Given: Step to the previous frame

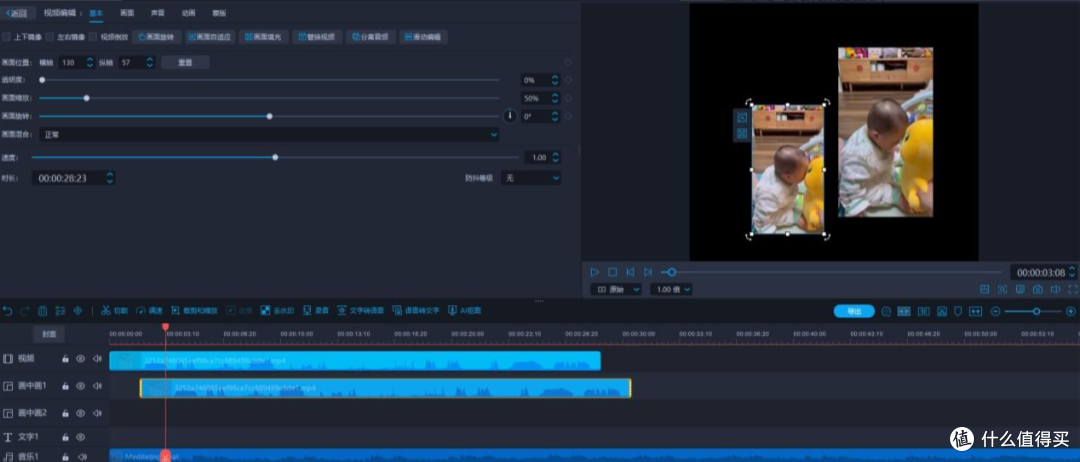Looking at the screenshot, I should [630, 272].
